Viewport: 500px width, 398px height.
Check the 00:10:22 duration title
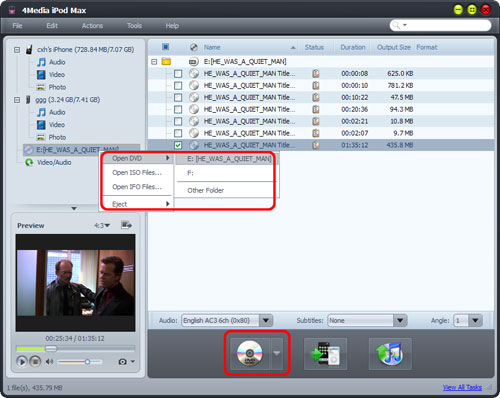click(x=178, y=97)
